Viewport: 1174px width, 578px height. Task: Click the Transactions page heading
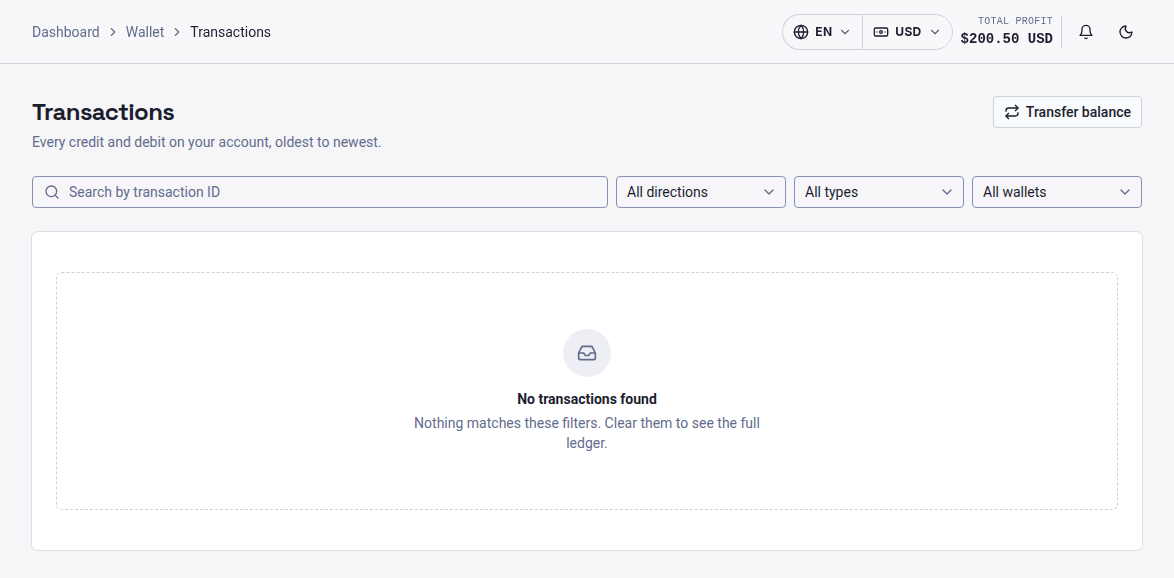[103, 112]
